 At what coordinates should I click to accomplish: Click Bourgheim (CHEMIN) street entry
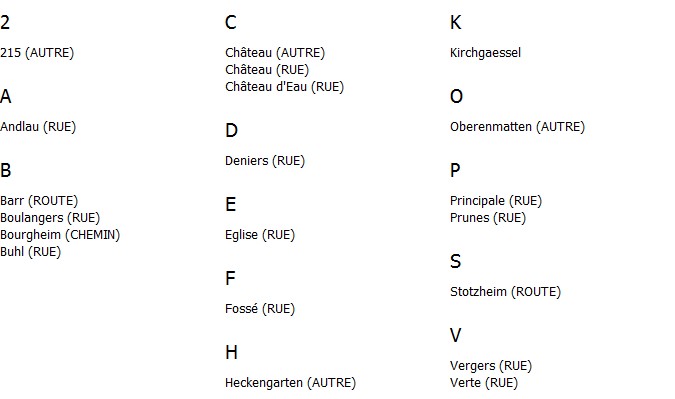(x=60, y=235)
